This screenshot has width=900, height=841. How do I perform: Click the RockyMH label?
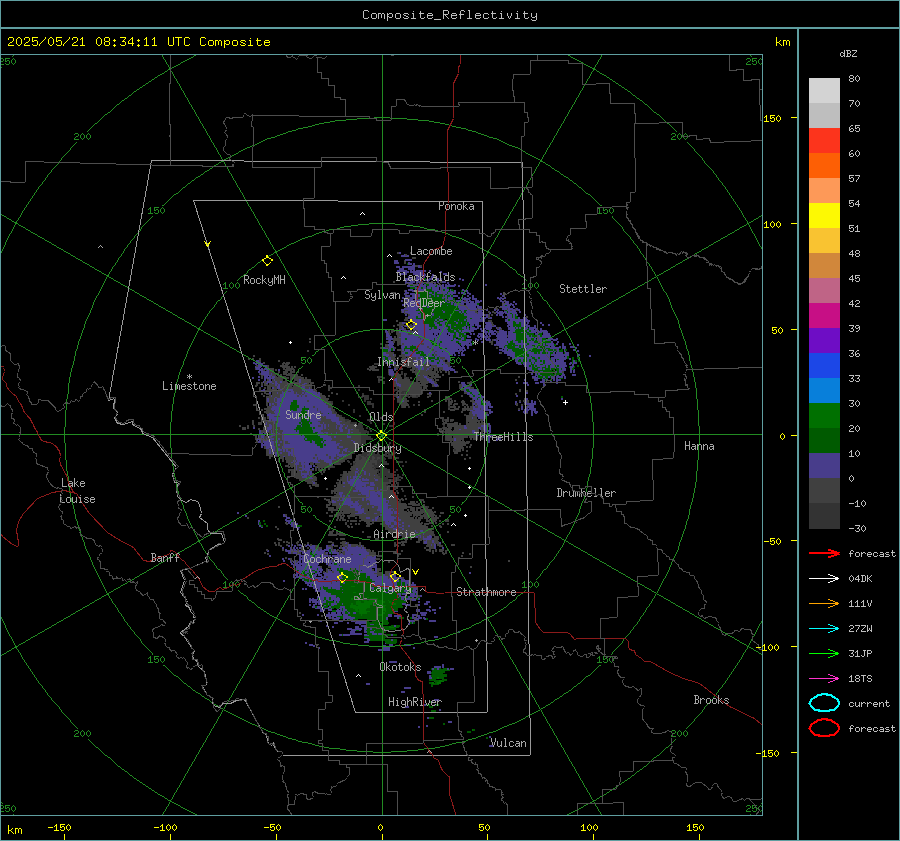pos(264,280)
